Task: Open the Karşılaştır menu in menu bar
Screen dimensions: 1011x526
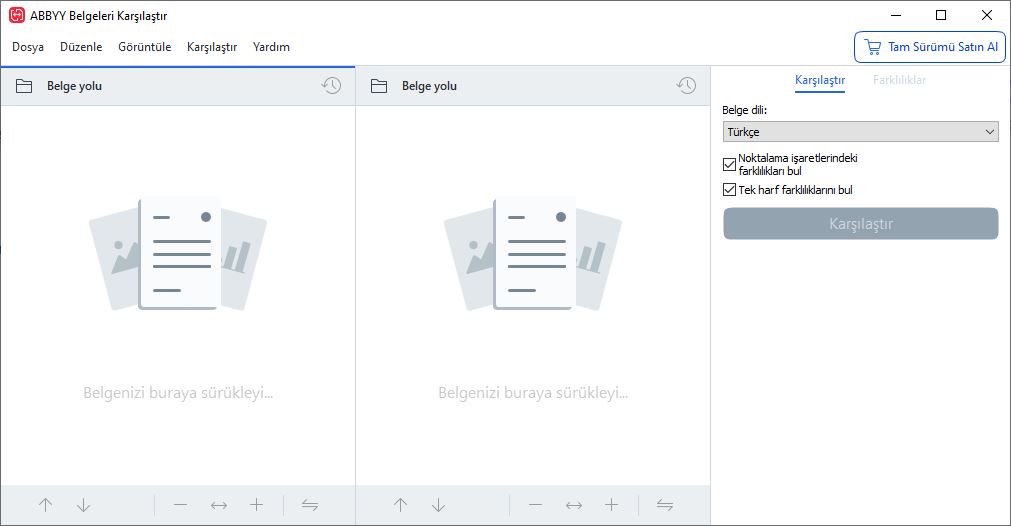Action: click(212, 47)
